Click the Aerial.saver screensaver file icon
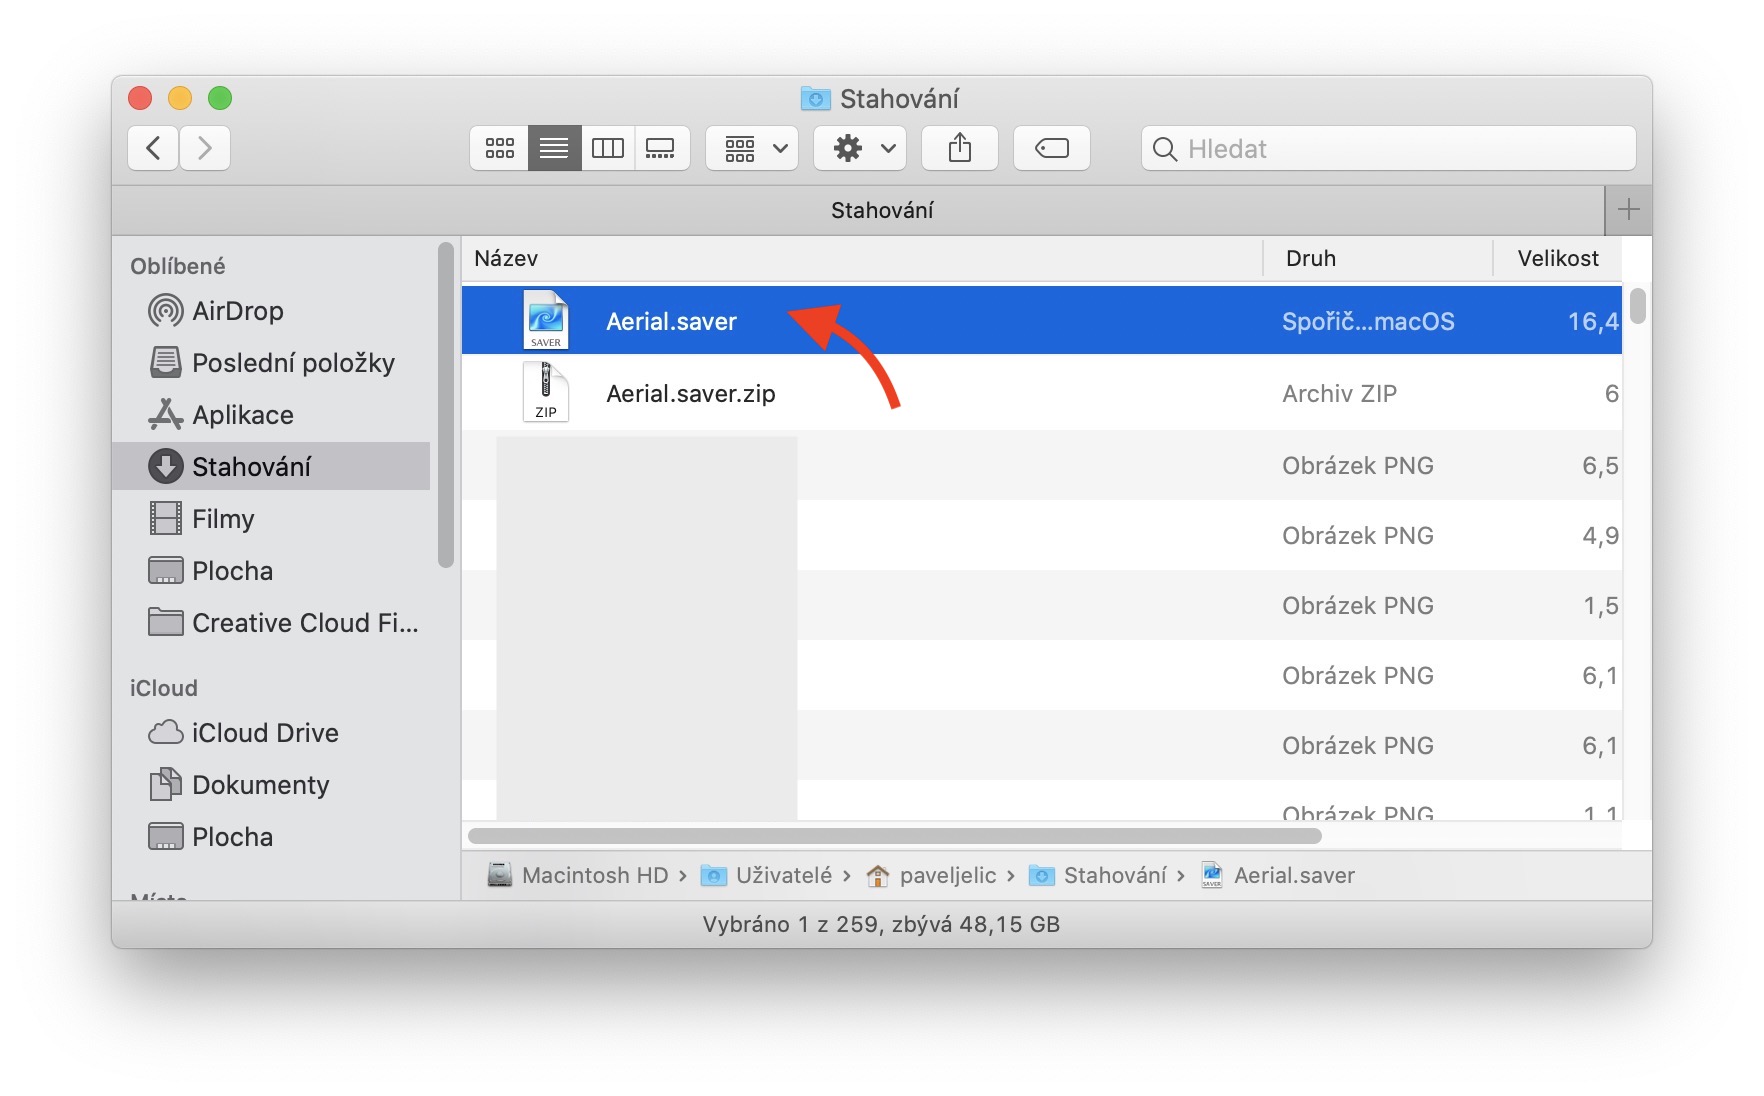The image size is (1764, 1096). click(x=546, y=320)
